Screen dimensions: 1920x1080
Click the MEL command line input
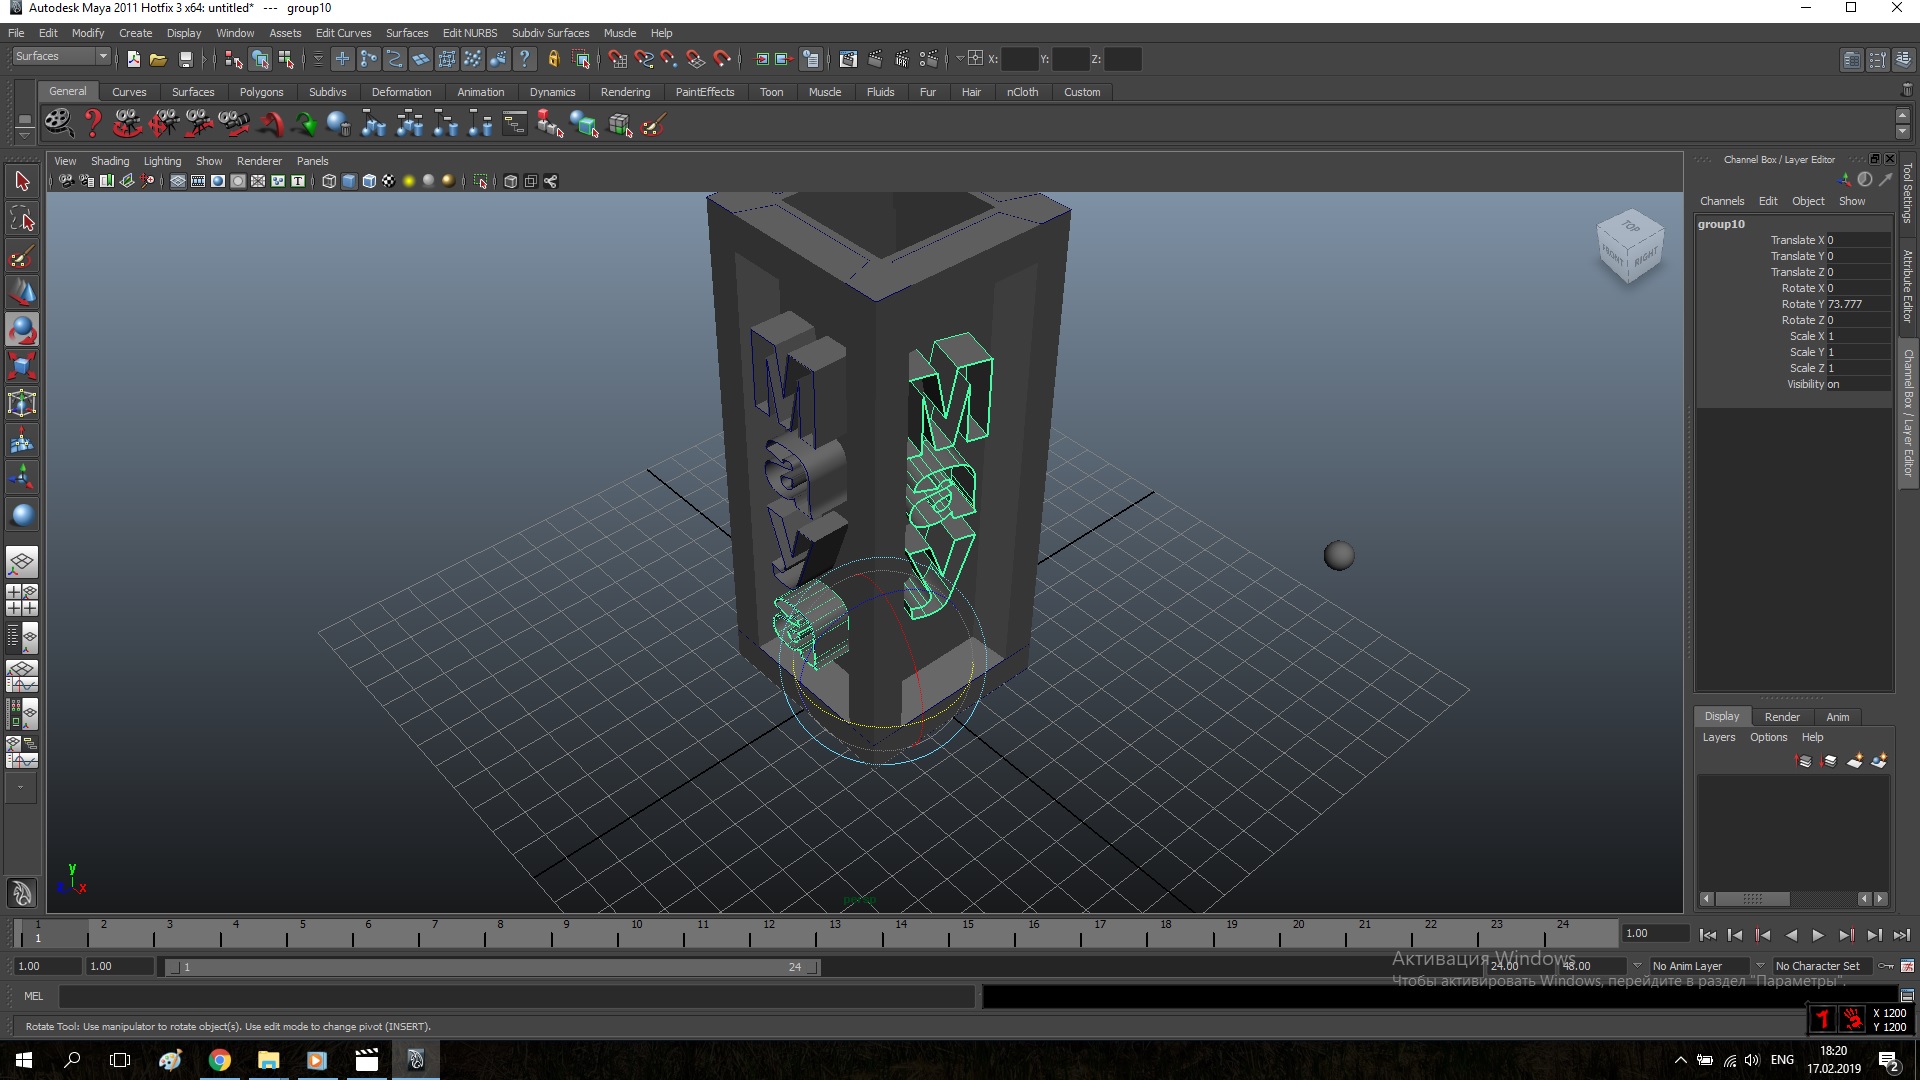coord(516,996)
